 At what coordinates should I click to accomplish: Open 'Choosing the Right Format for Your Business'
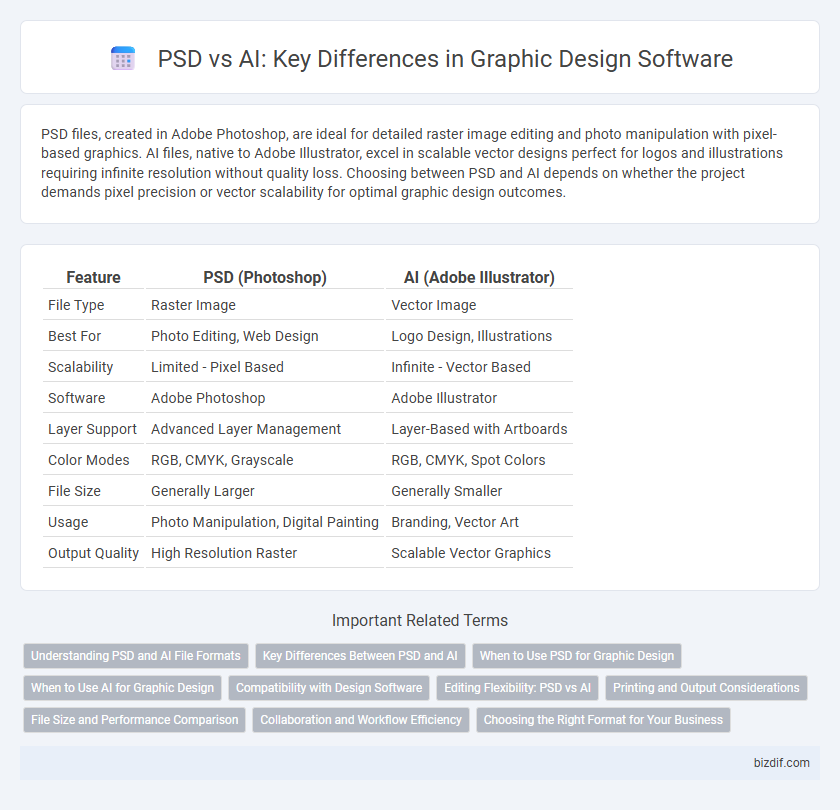tap(603, 720)
